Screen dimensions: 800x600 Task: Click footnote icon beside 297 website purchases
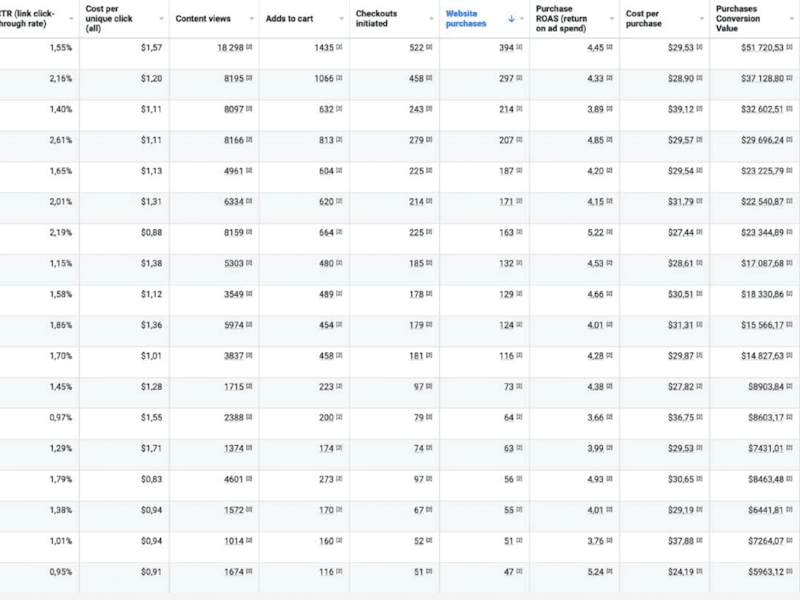pos(519,78)
